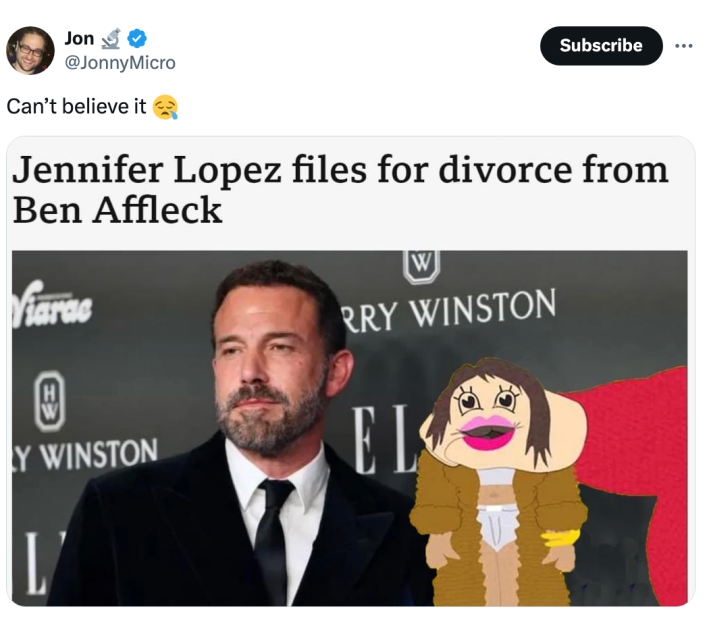Open the three-dot more options menu

684,46
